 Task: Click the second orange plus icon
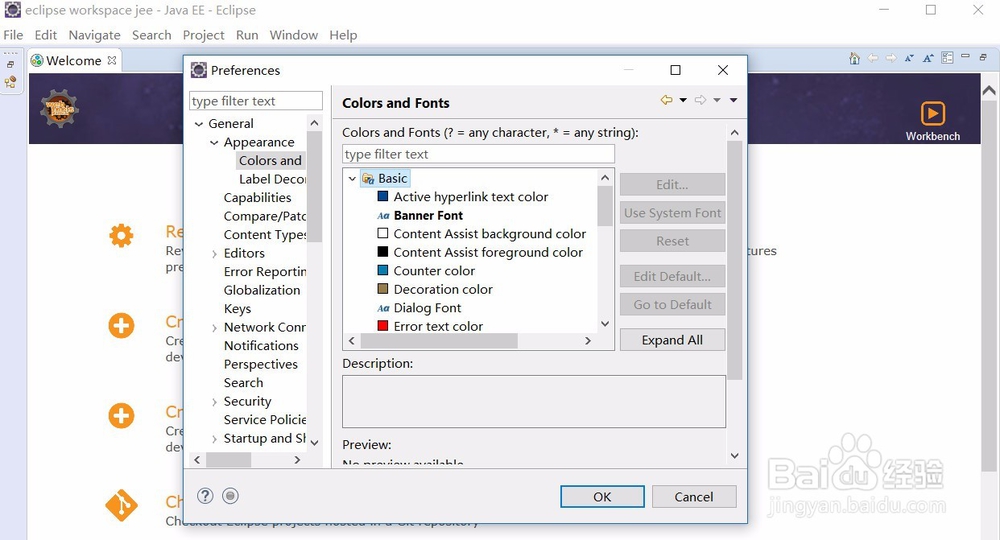(x=121, y=416)
